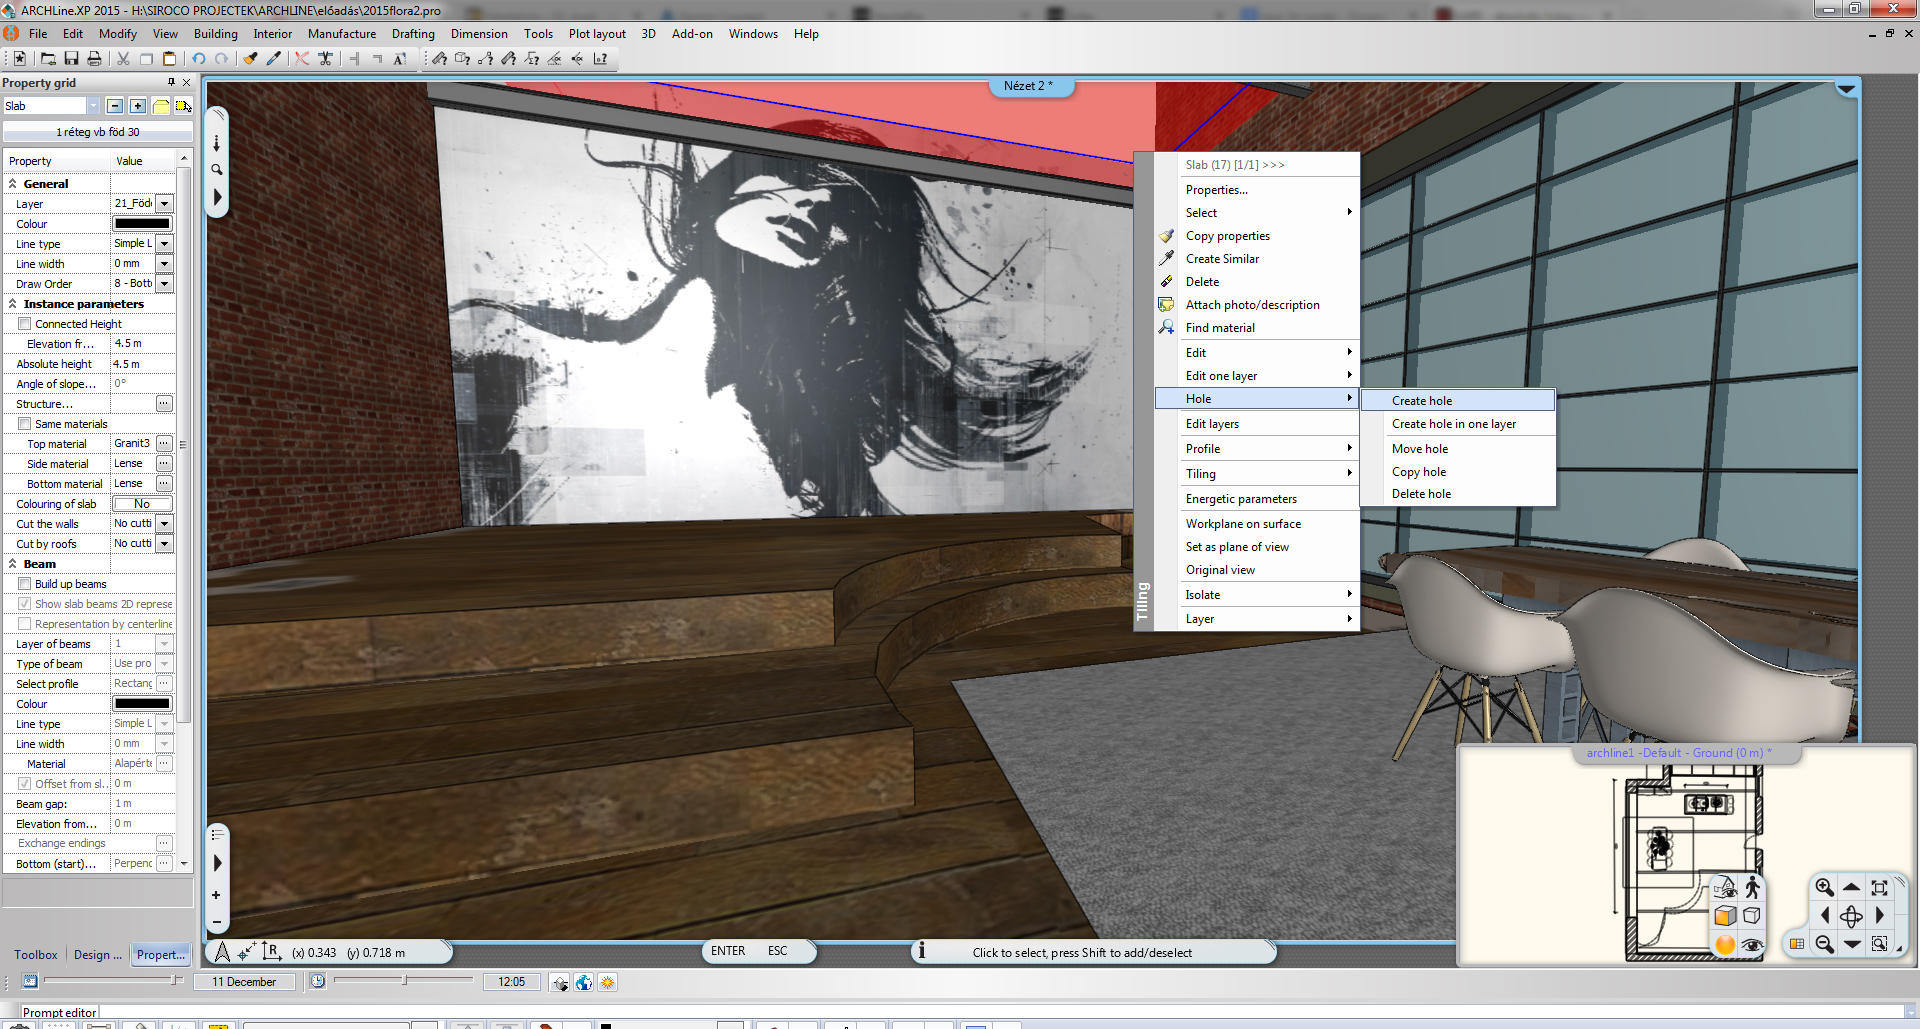Click the Top material browse button

(164, 444)
